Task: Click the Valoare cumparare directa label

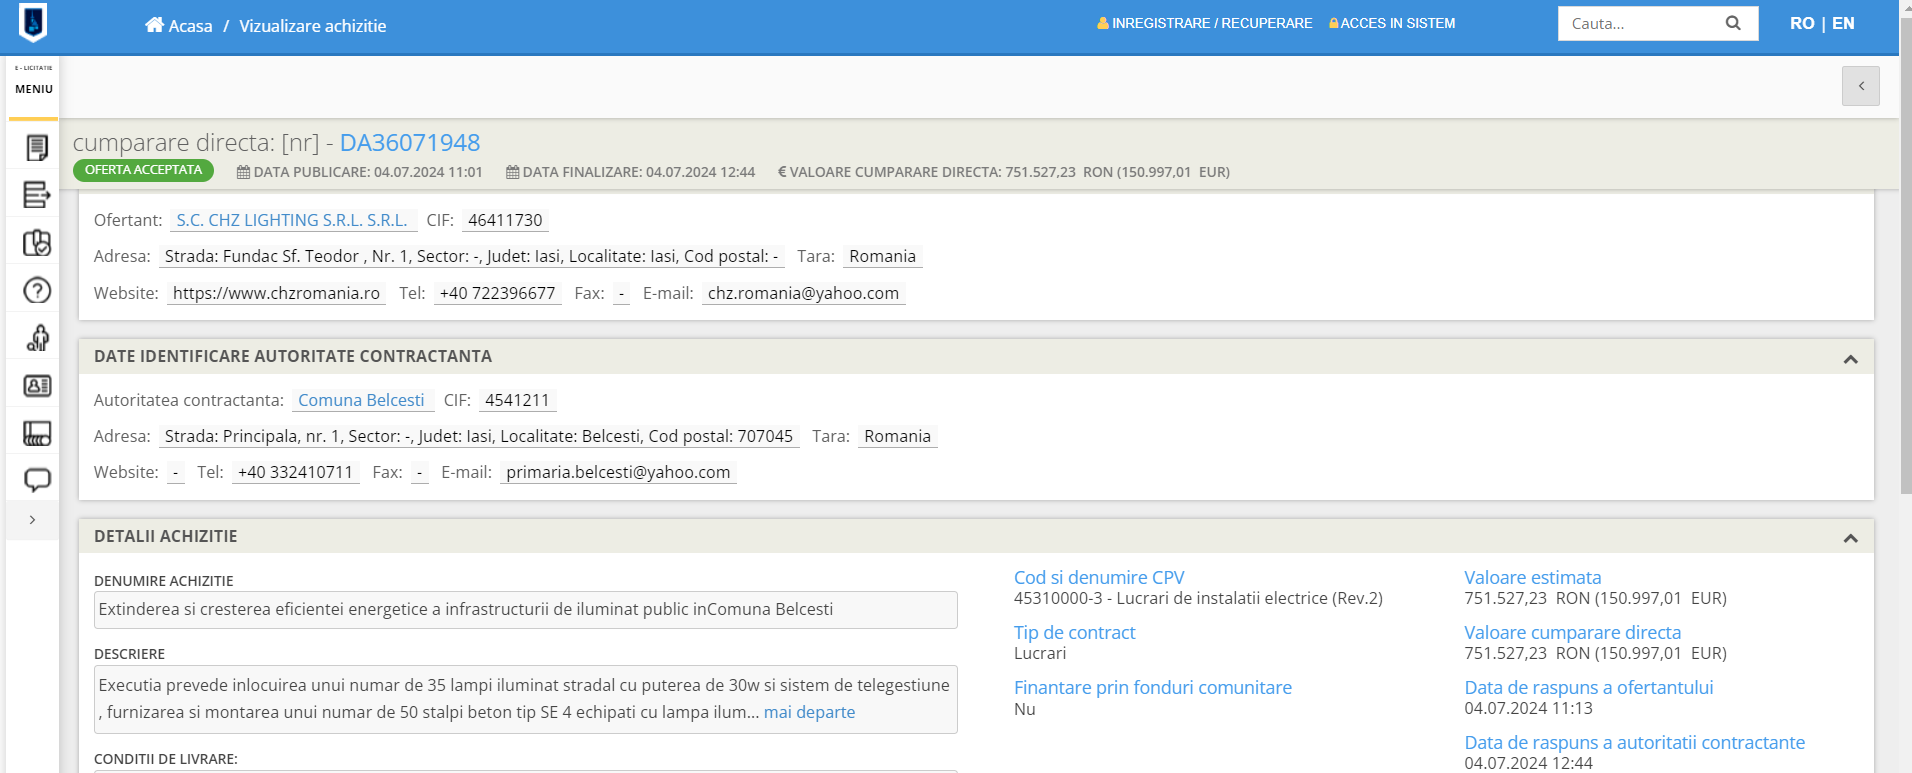Action: coord(1572,632)
